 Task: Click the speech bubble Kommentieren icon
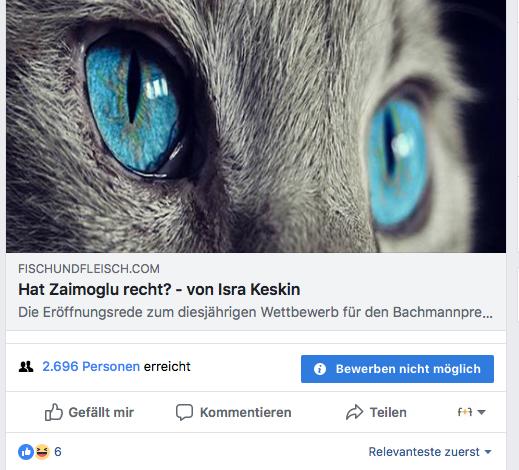pos(184,412)
